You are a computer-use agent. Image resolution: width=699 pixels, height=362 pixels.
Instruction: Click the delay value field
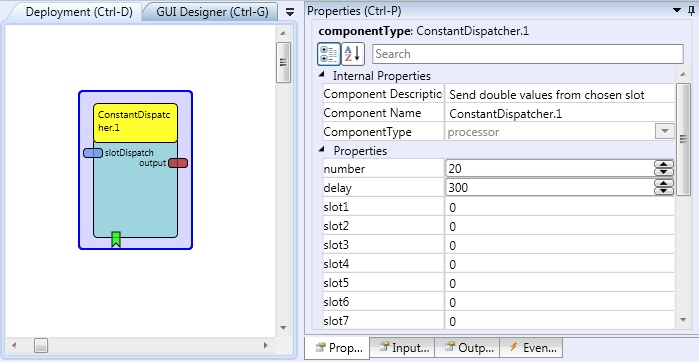550,188
